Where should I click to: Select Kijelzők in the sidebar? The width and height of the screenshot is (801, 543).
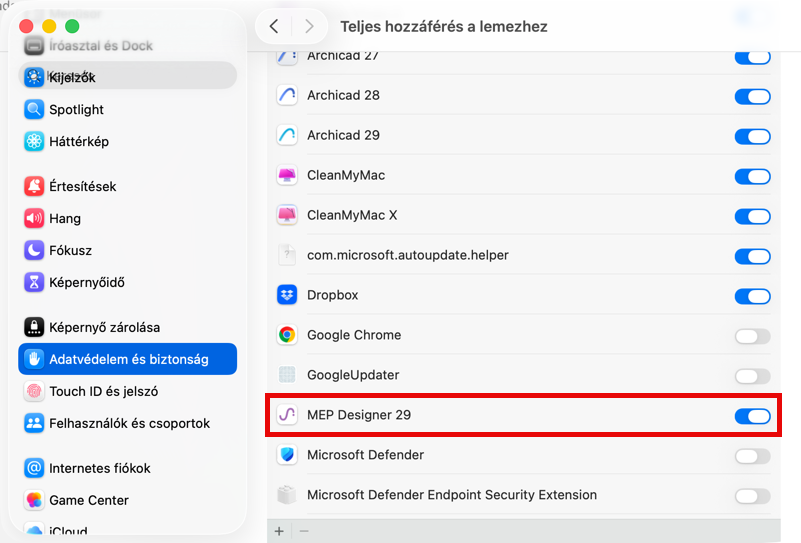[127, 76]
